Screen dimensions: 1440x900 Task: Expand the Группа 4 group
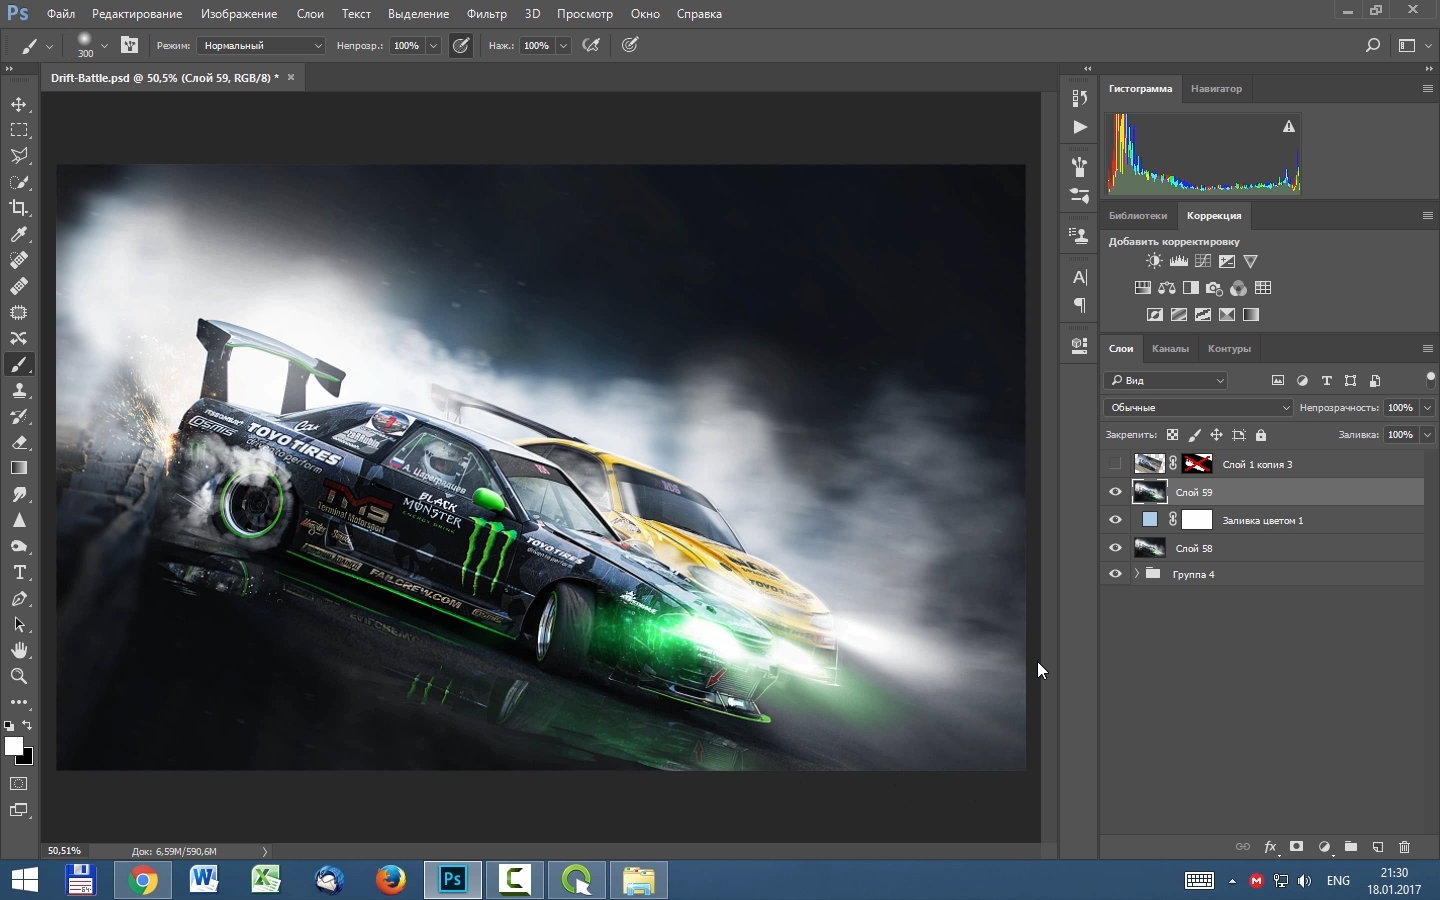[1137, 574]
